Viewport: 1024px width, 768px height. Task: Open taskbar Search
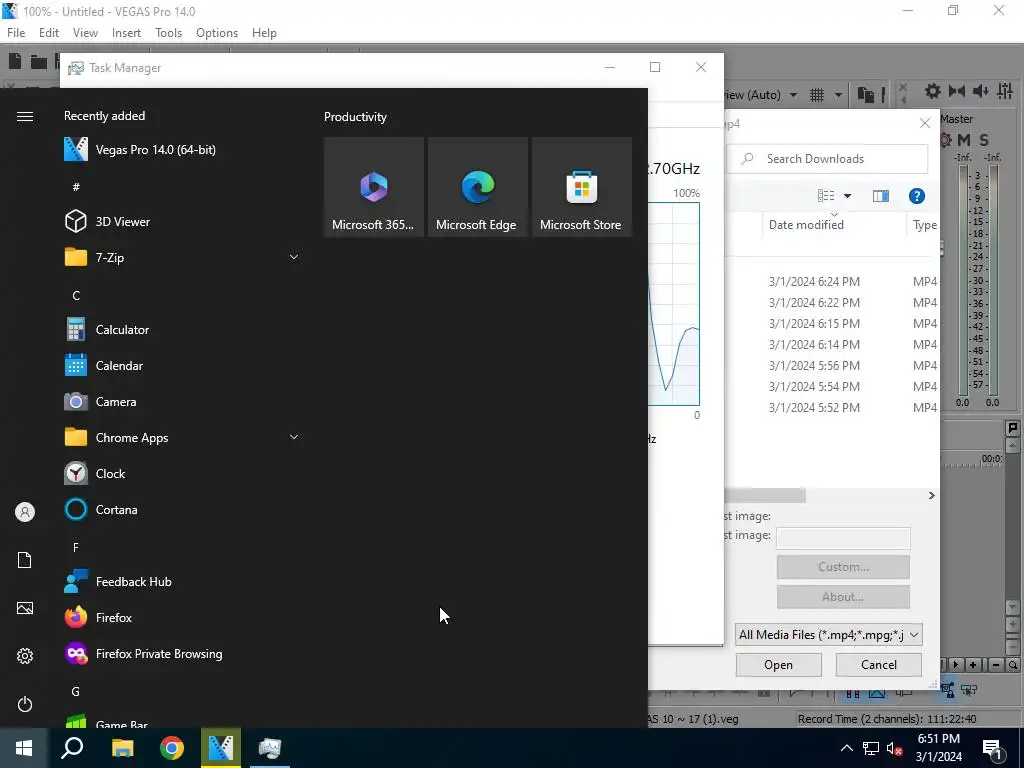72,748
